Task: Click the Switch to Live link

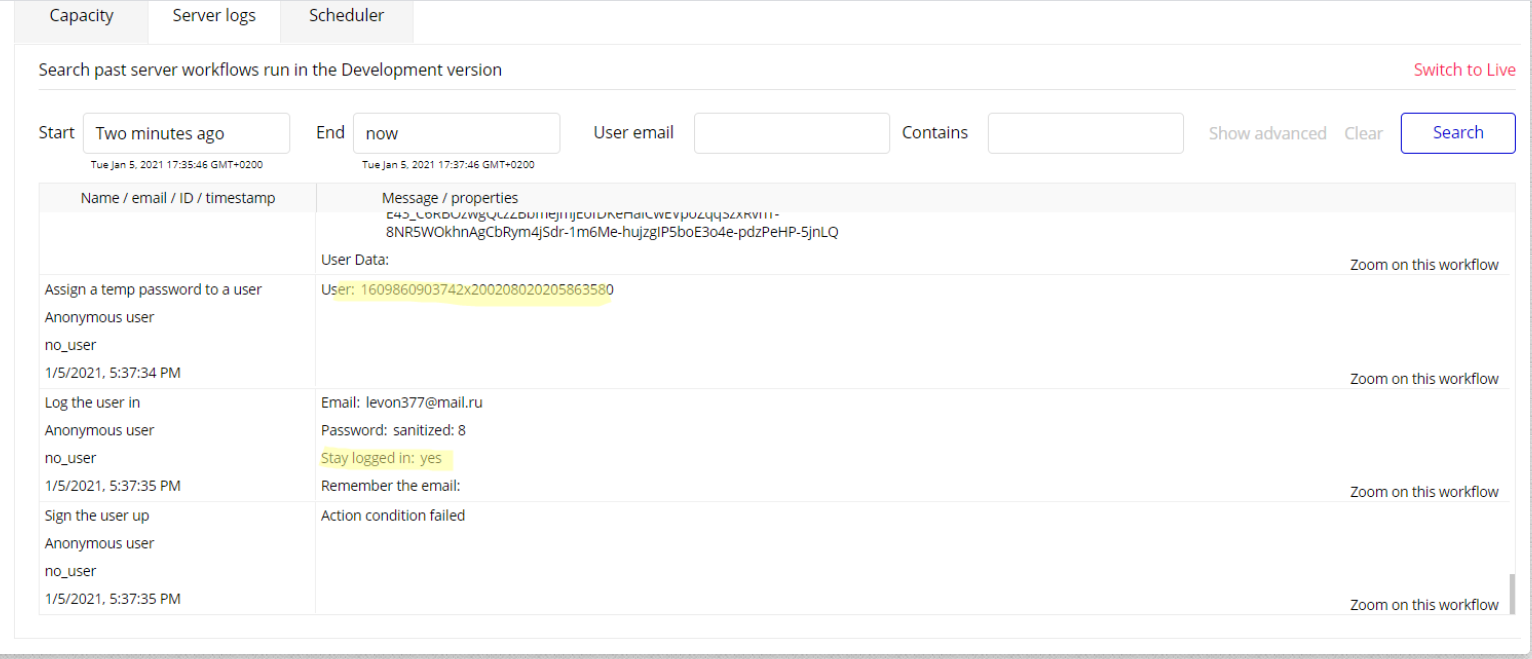Action: pos(1464,70)
